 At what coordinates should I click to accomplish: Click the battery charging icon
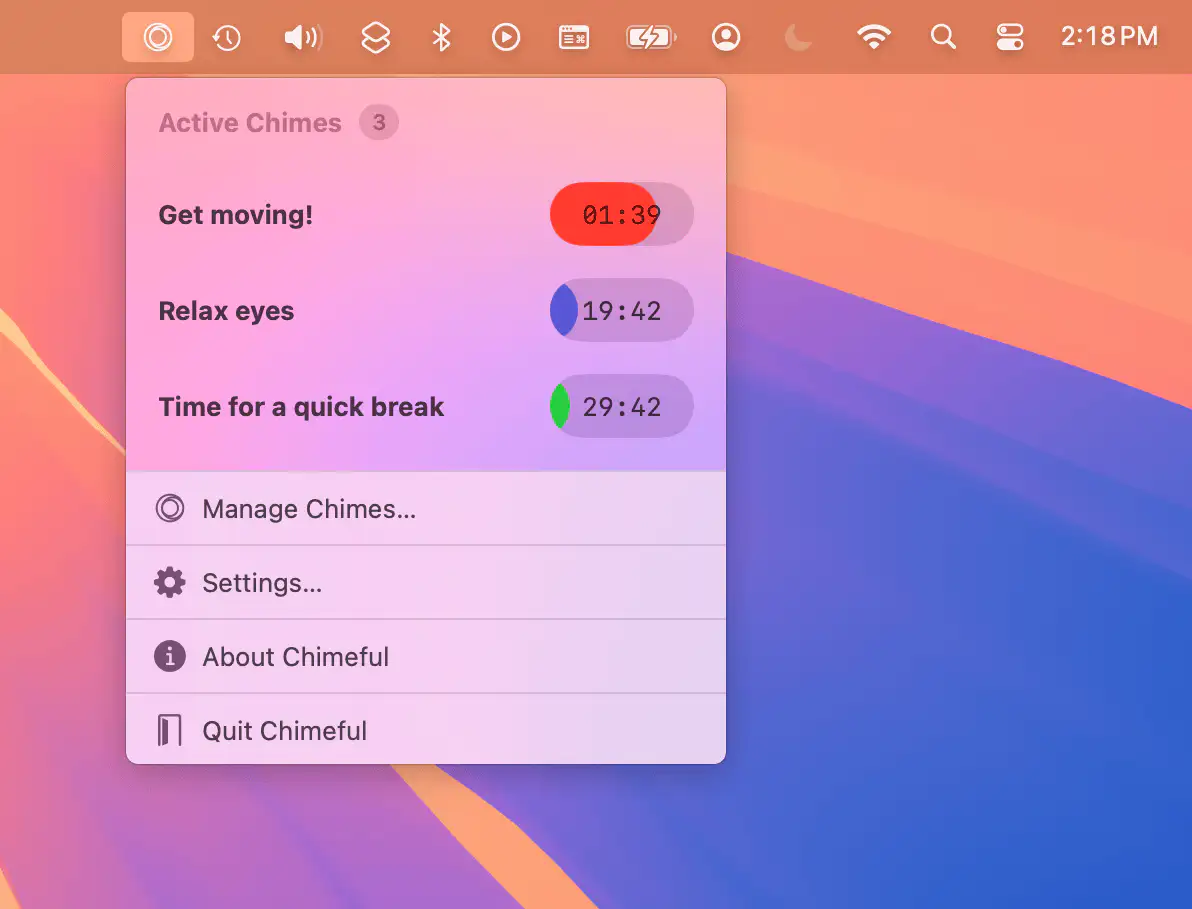point(651,37)
